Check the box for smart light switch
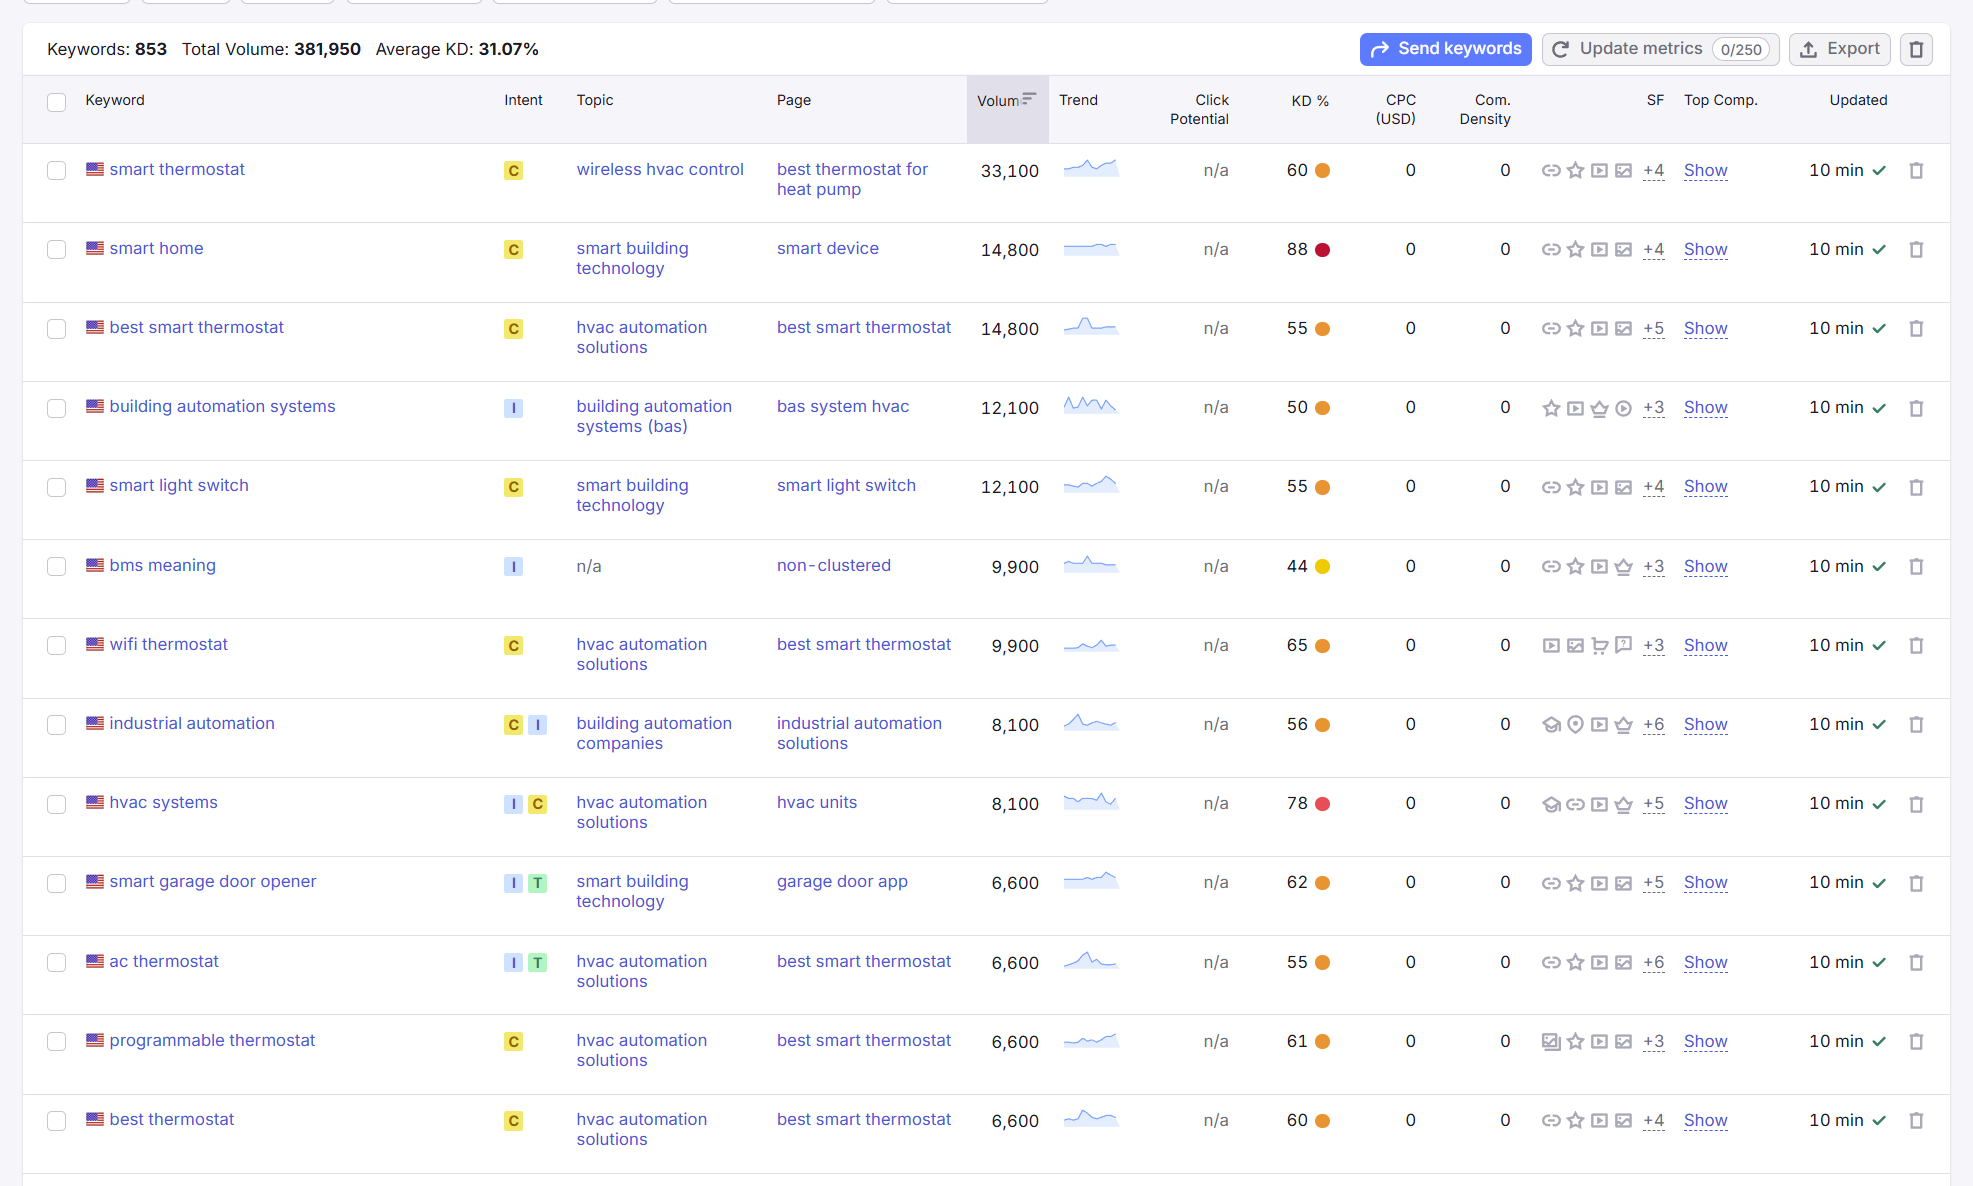This screenshot has height=1186, width=1973. [57, 487]
